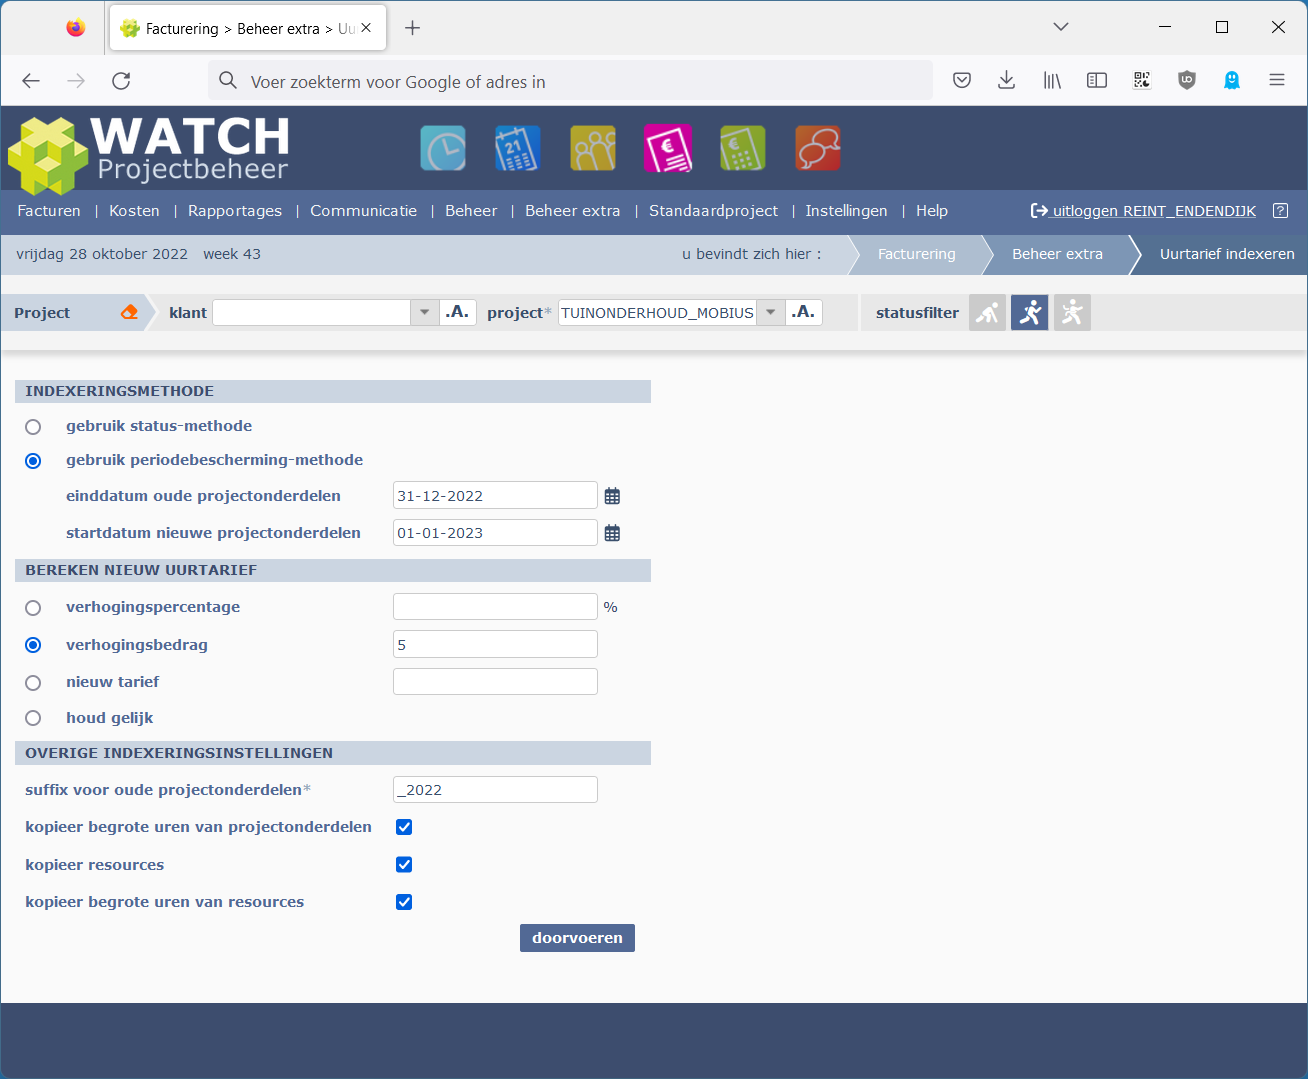Open the QR code extension icon
The image size is (1308, 1079).
[1142, 80]
